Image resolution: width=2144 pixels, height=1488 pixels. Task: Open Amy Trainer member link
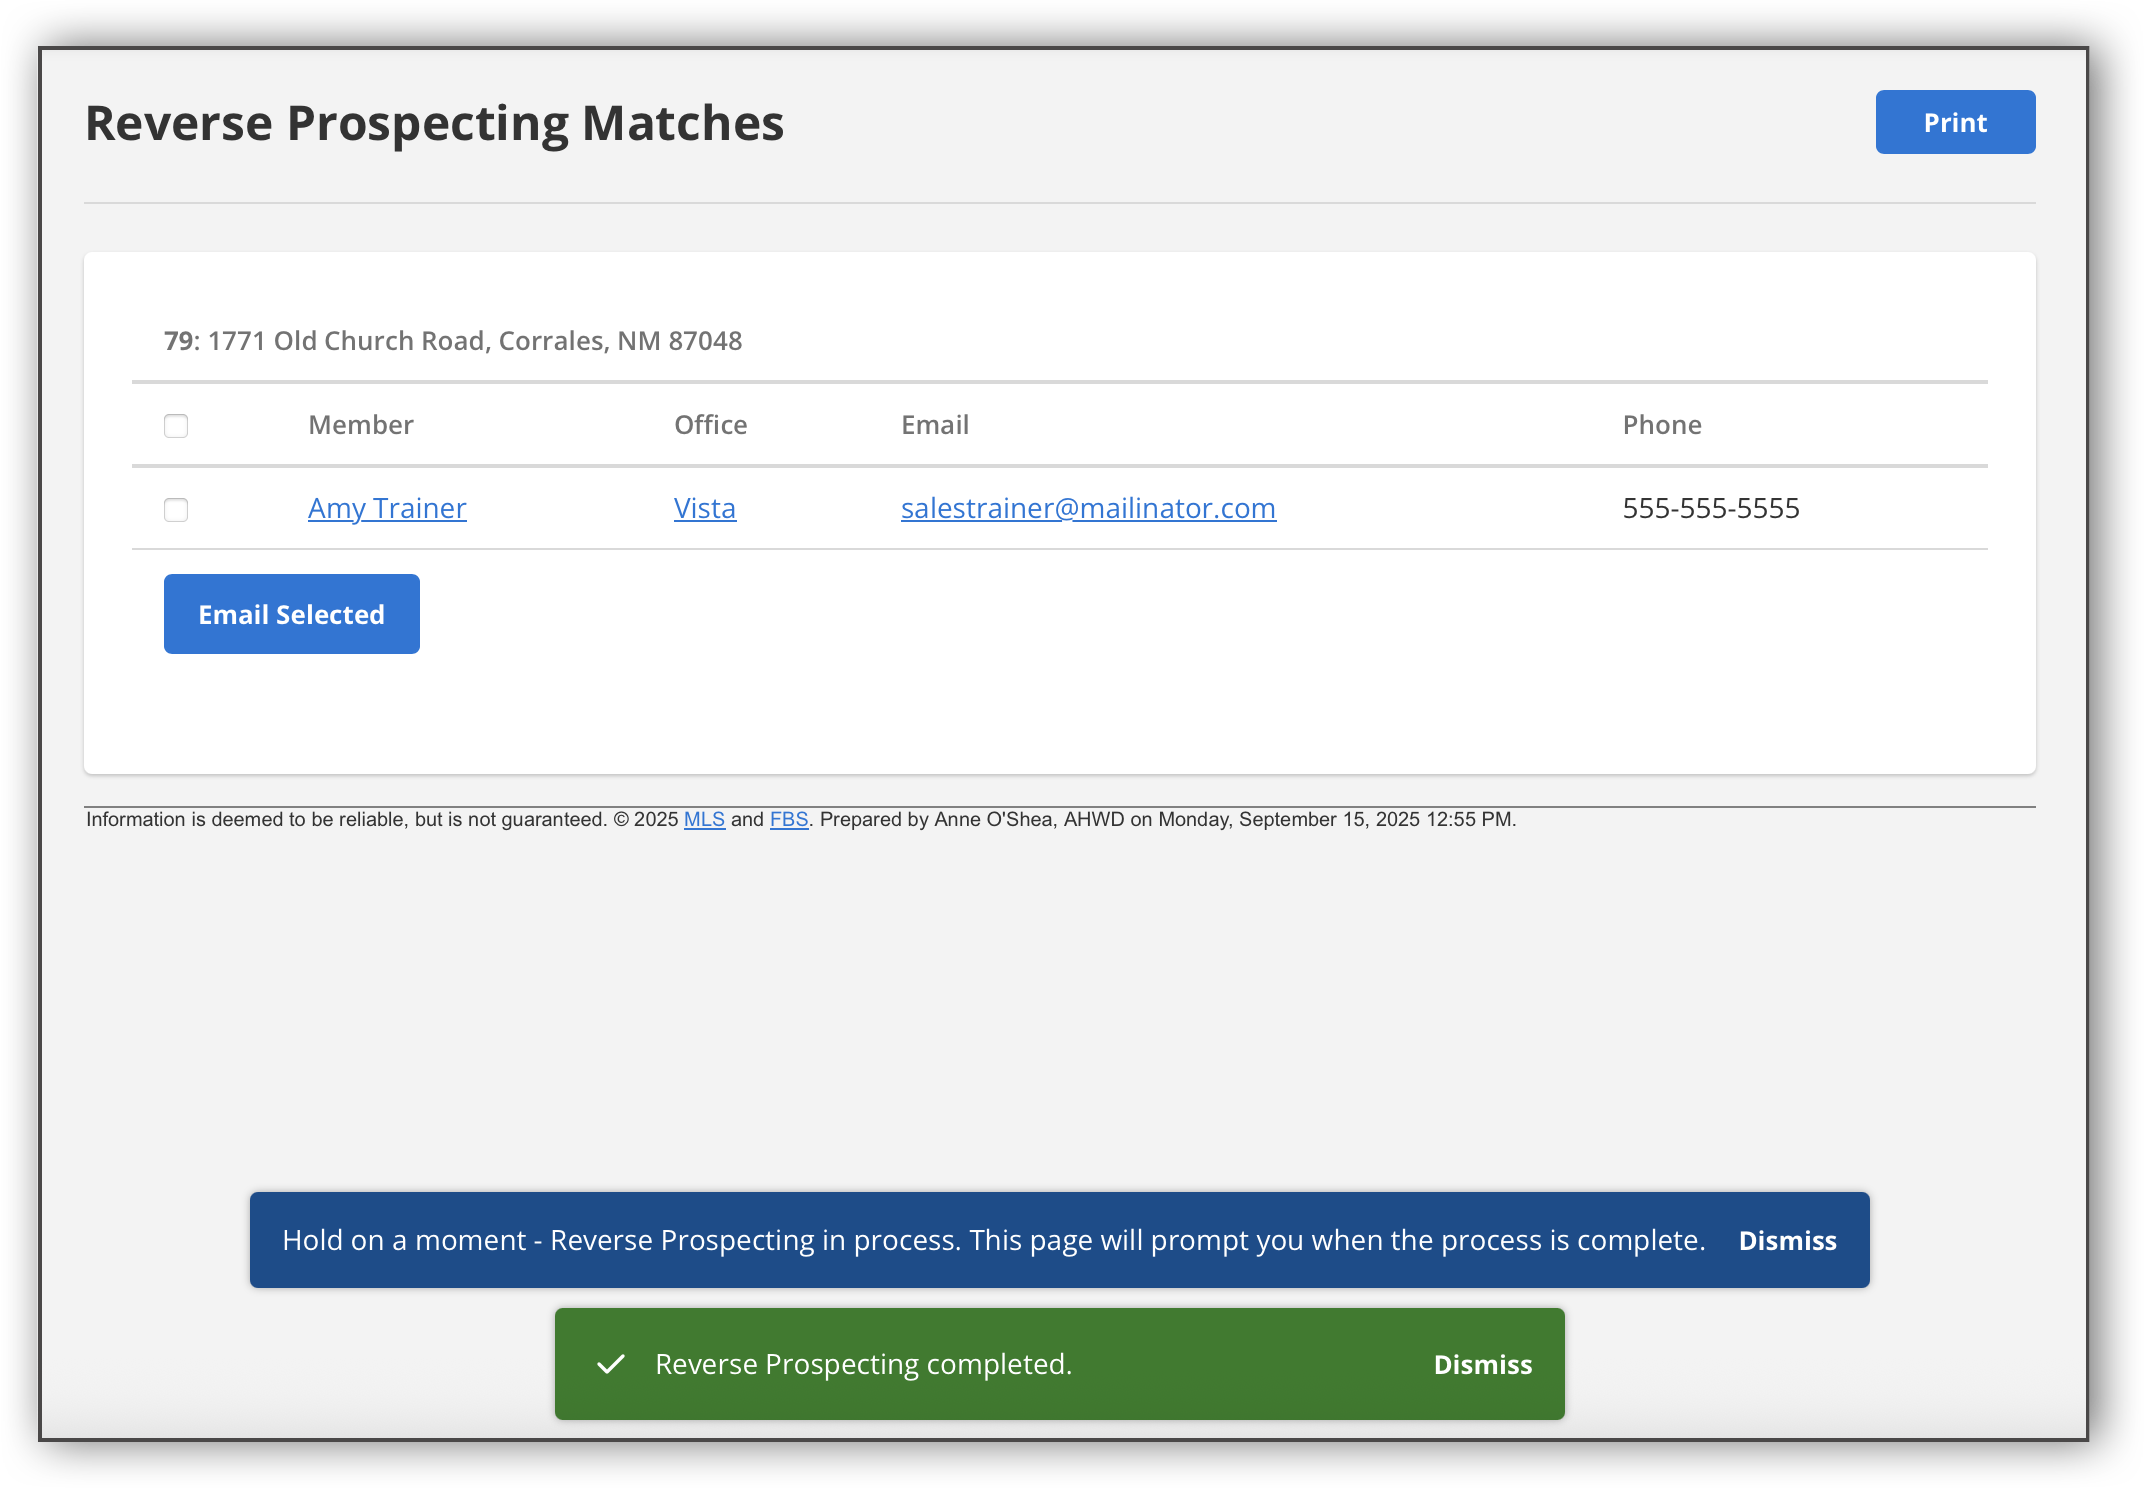[387, 508]
